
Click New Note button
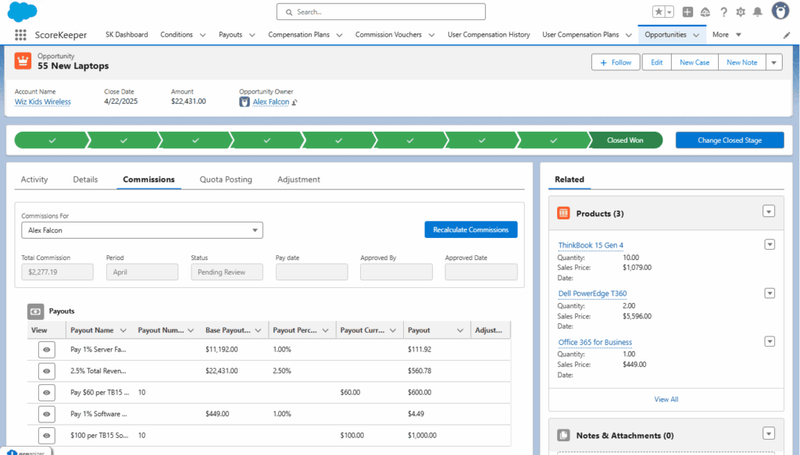coord(742,62)
